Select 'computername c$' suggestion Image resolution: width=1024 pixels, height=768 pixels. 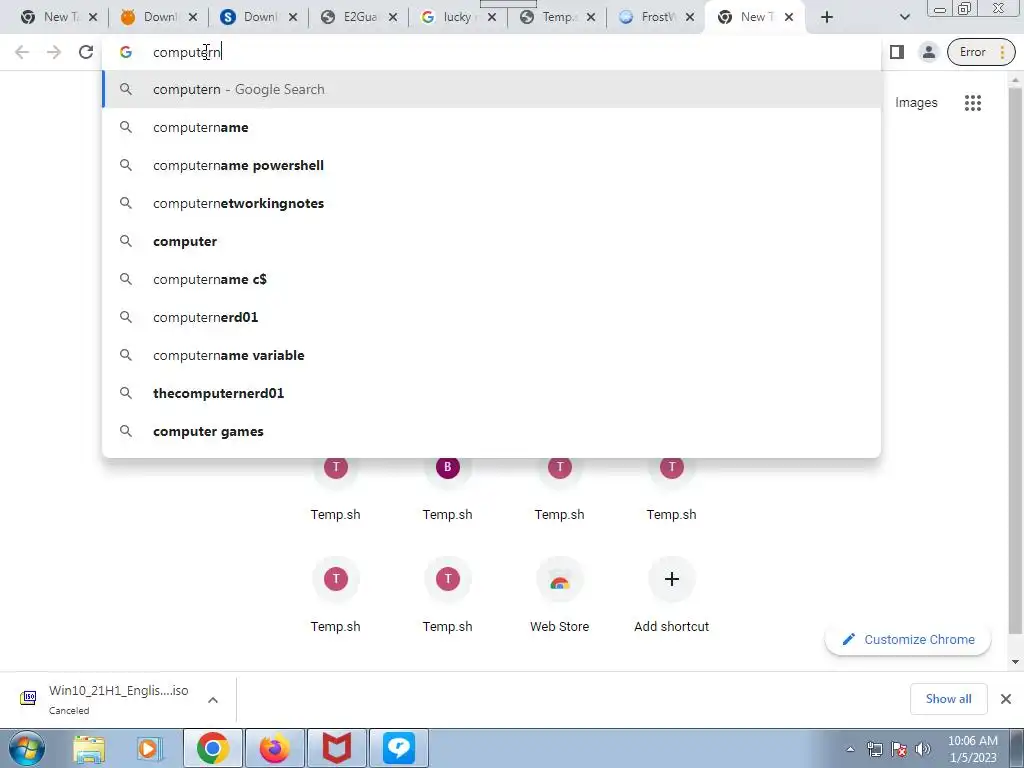[492, 279]
